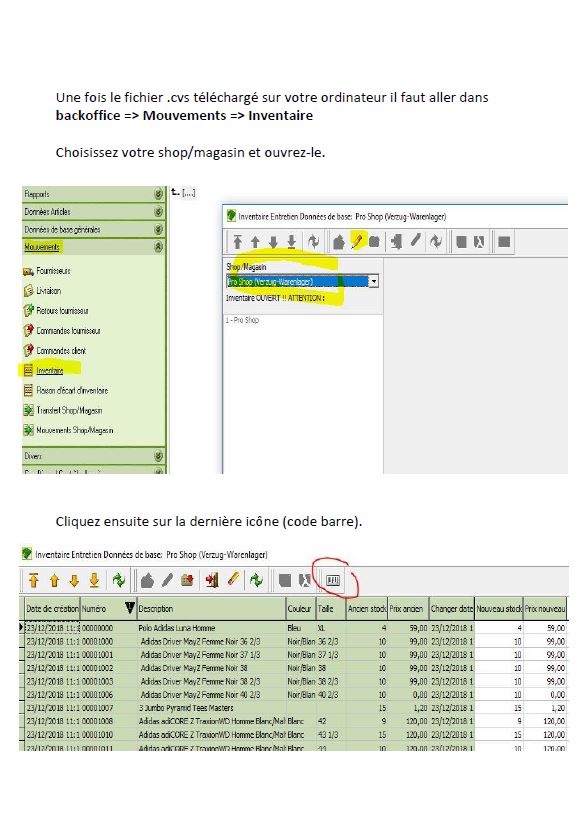The height and width of the screenshot is (836, 583).
Task: Expand the Données Articles section
Action: pyautogui.click(x=158, y=212)
